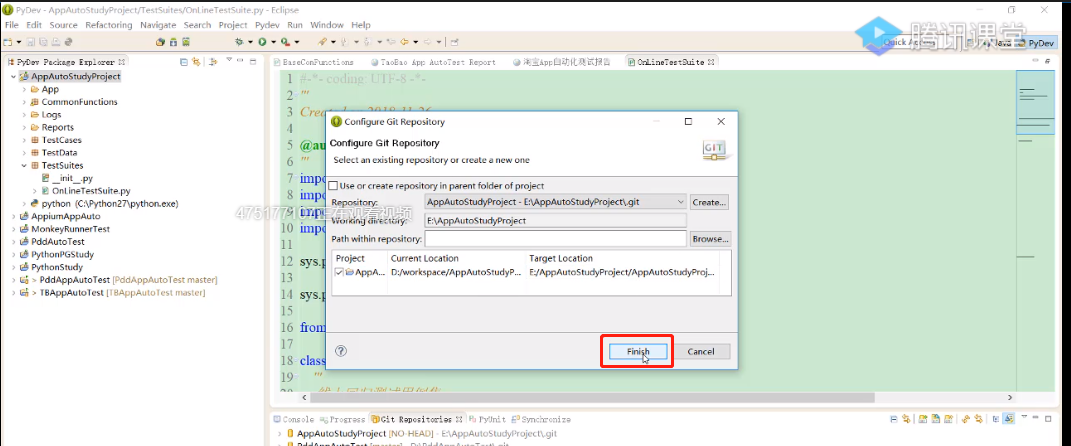
Task: Expand AppAutoStudyProject in Git Repositories
Action: click(x=279, y=434)
